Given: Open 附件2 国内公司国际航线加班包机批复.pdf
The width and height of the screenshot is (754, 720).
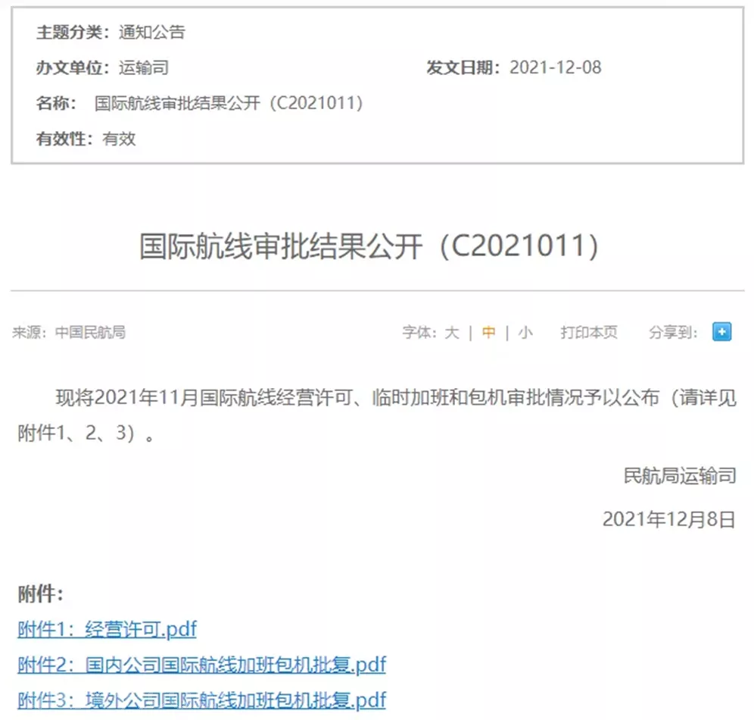Looking at the screenshot, I should (201, 664).
